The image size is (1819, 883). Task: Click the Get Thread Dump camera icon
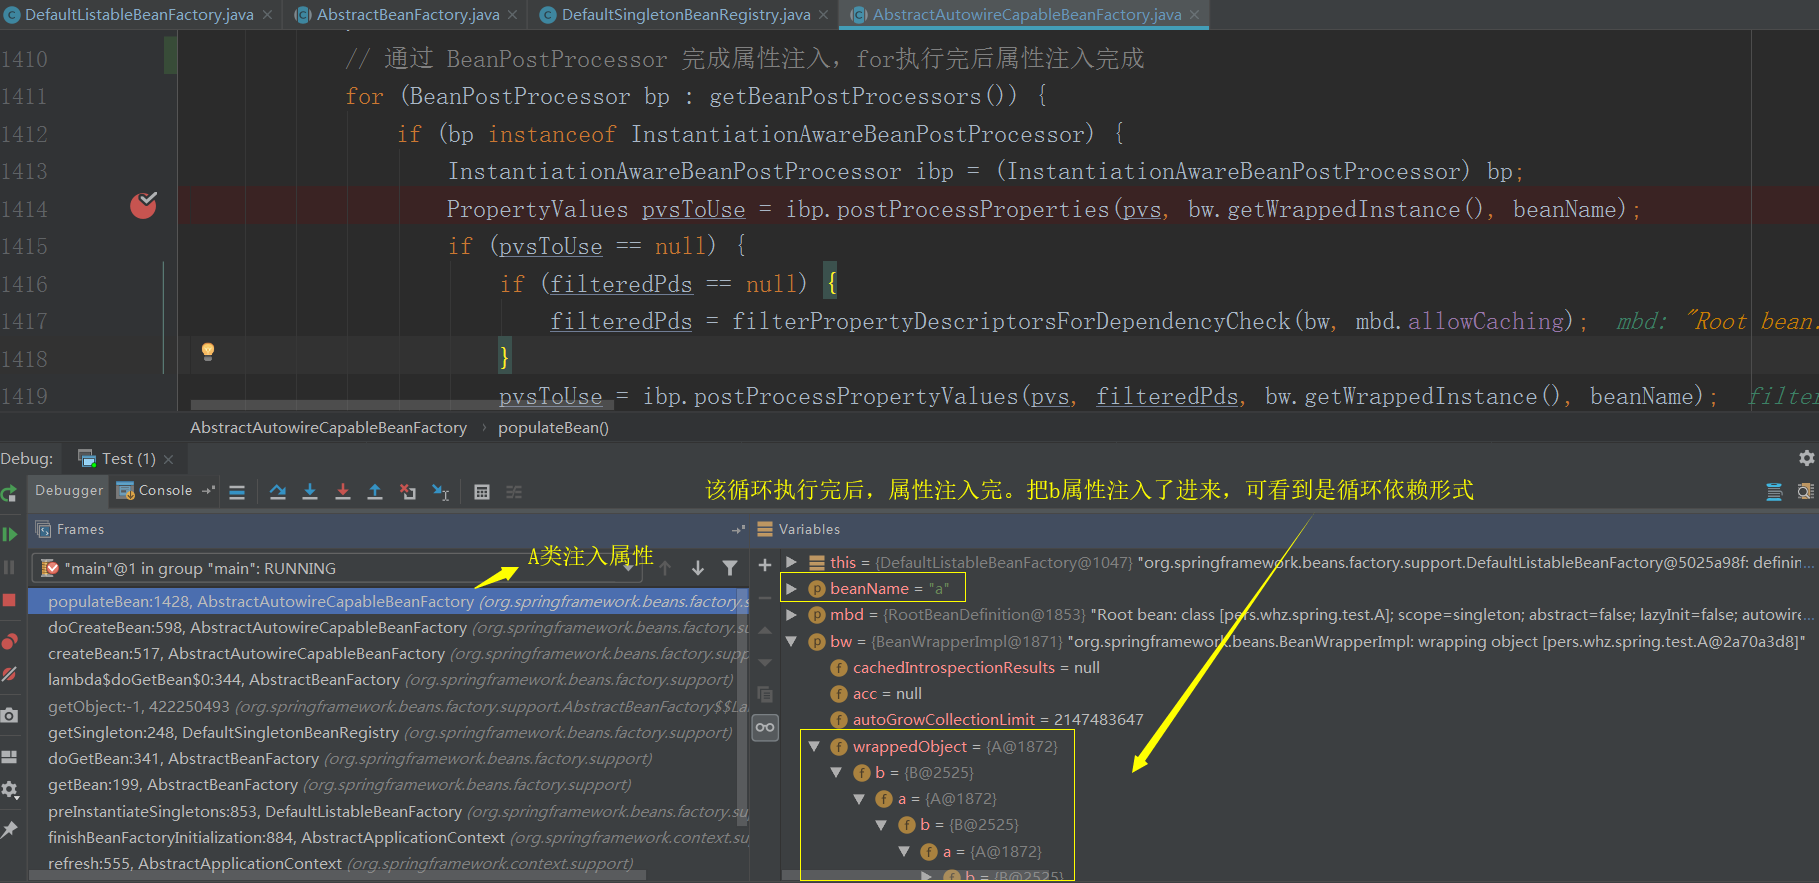click(x=9, y=715)
